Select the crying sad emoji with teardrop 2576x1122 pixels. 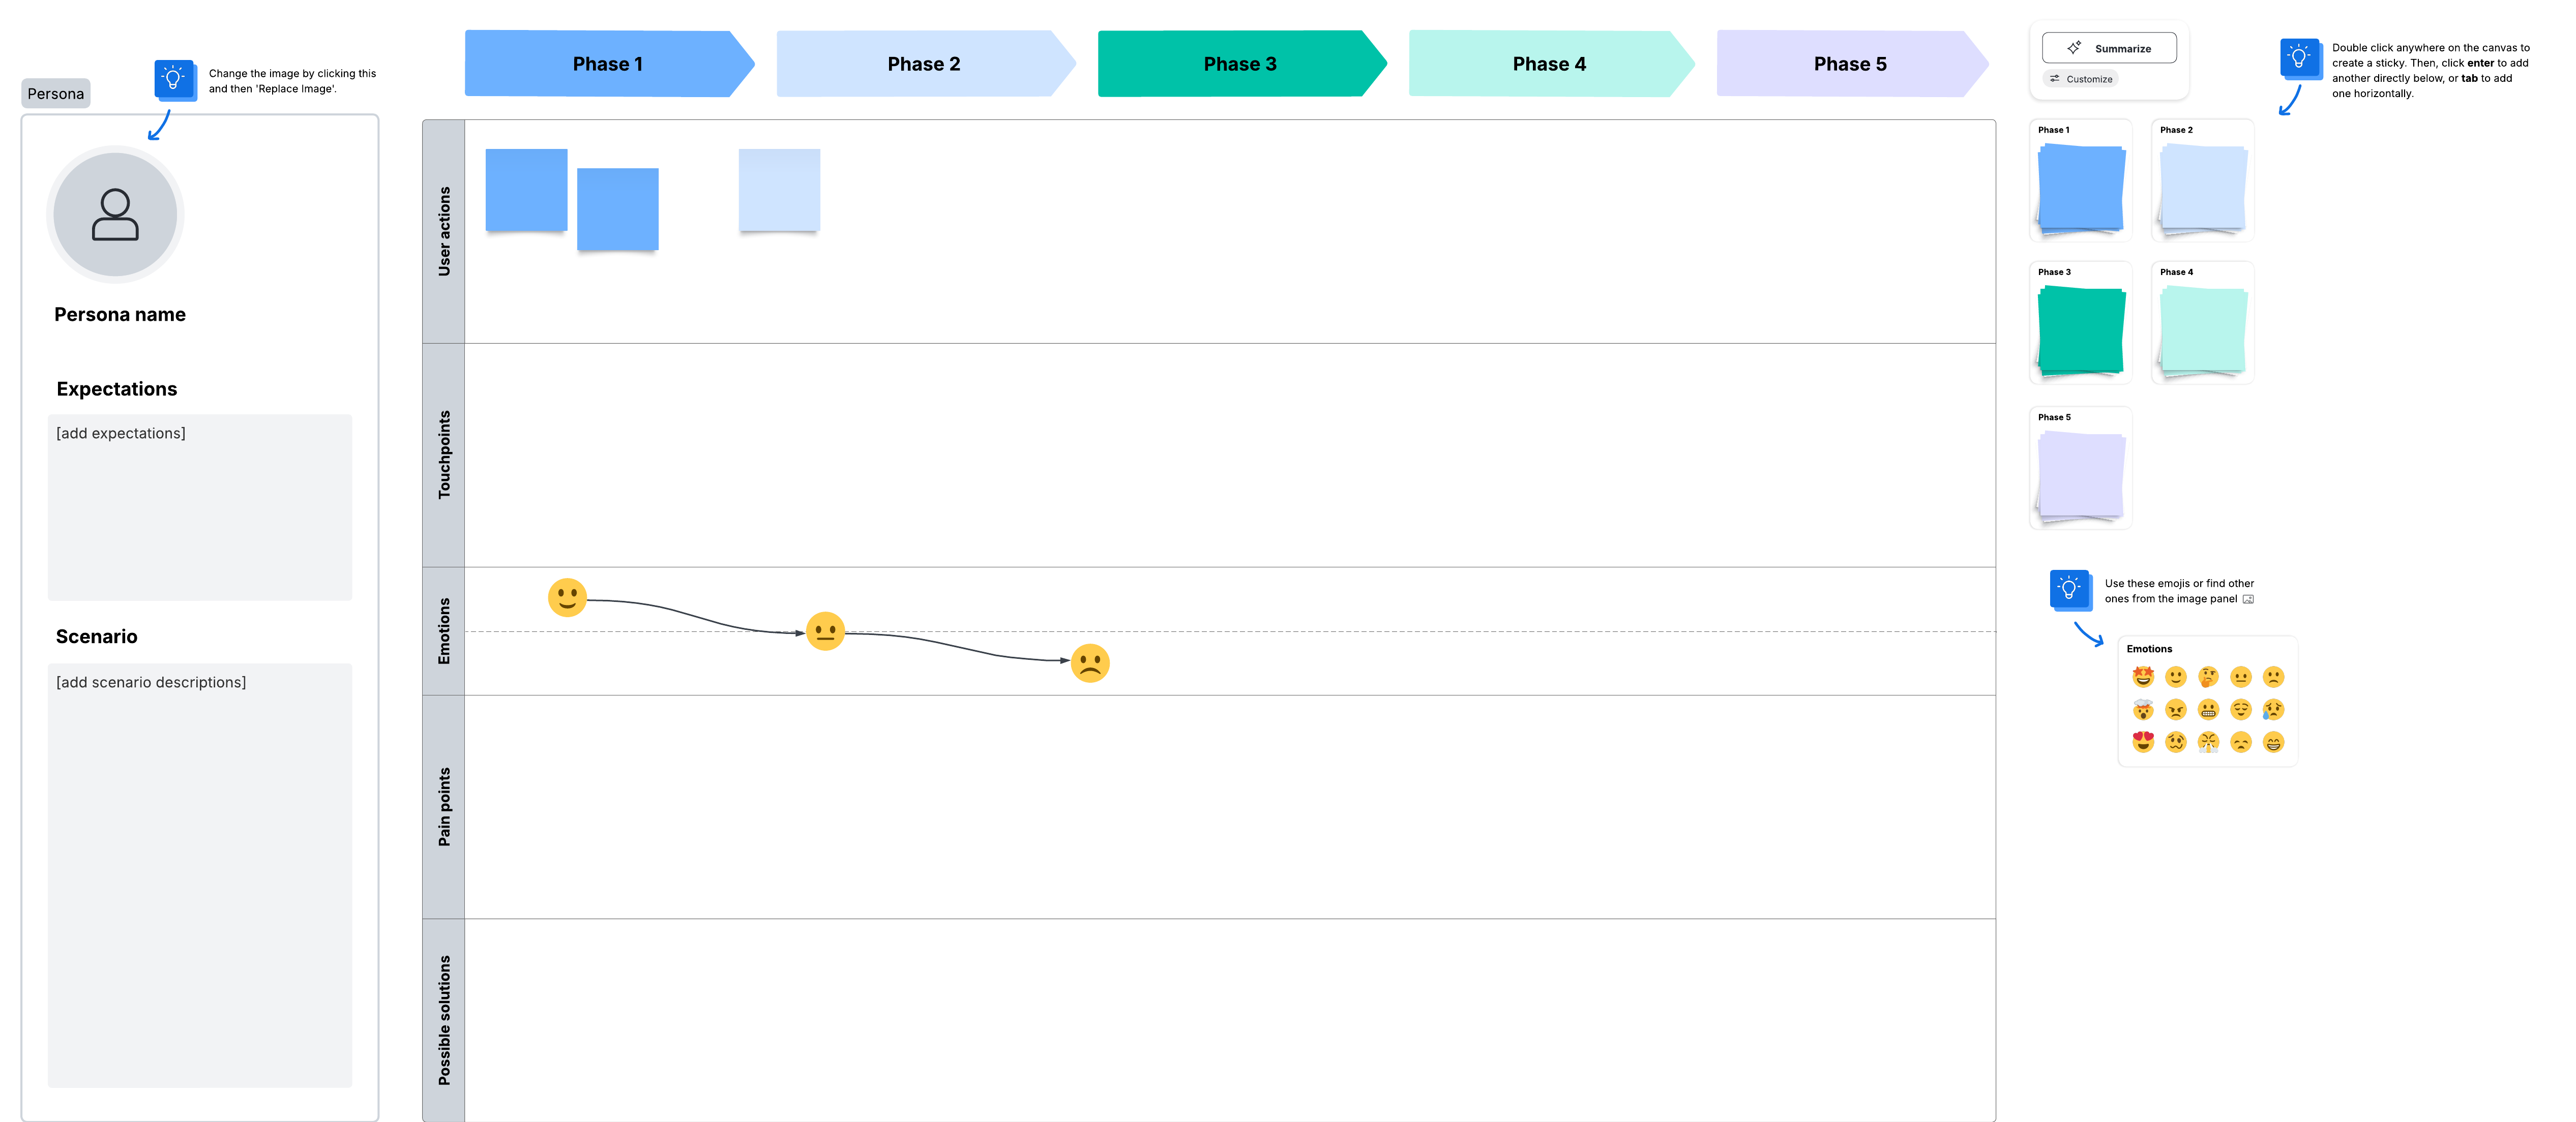[x=2274, y=710]
